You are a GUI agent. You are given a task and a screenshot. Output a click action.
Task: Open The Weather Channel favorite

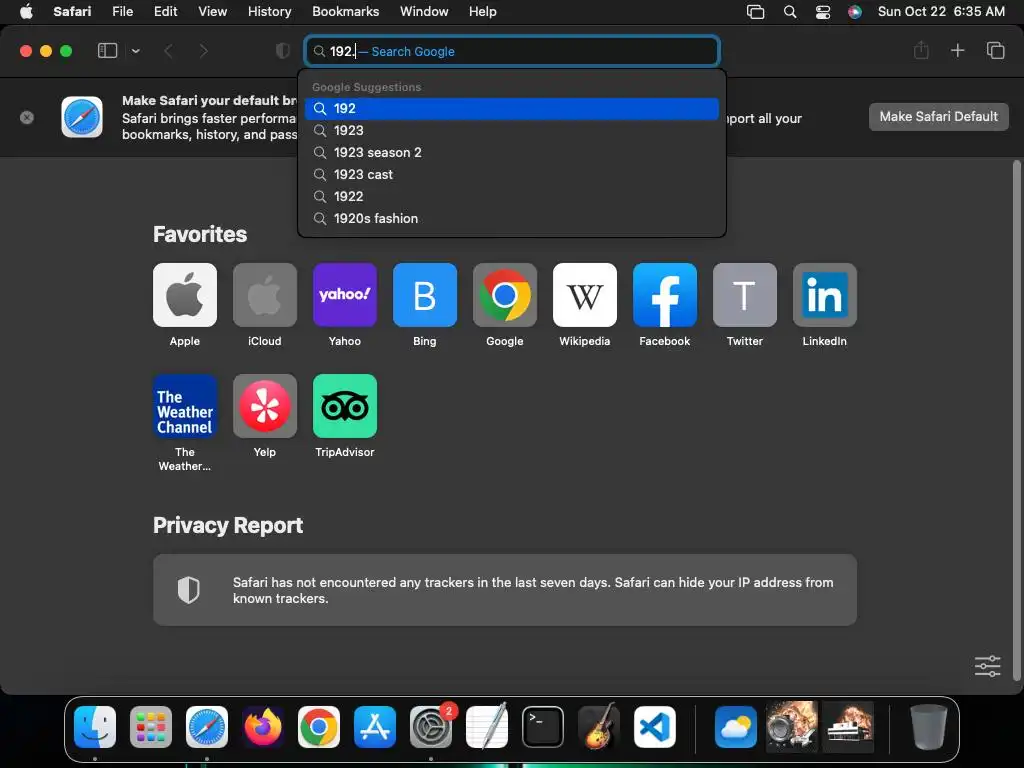[185, 406]
